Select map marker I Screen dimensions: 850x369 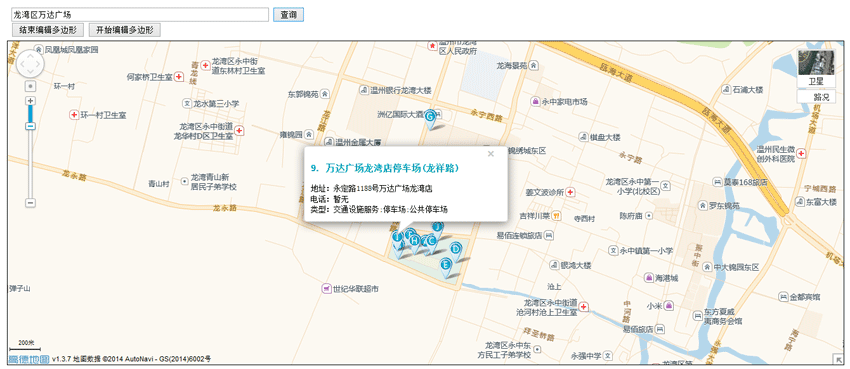[x=397, y=239]
